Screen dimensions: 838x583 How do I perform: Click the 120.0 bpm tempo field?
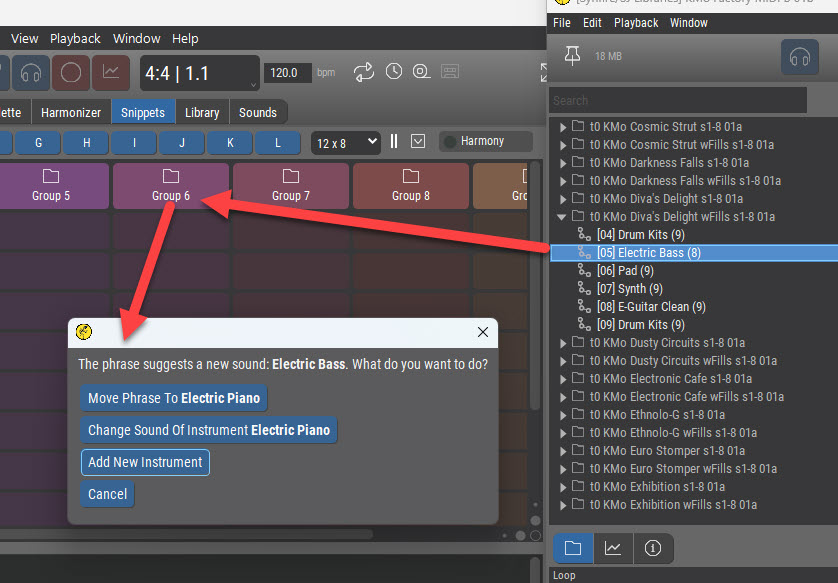pyautogui.click(x=287, y=73)
